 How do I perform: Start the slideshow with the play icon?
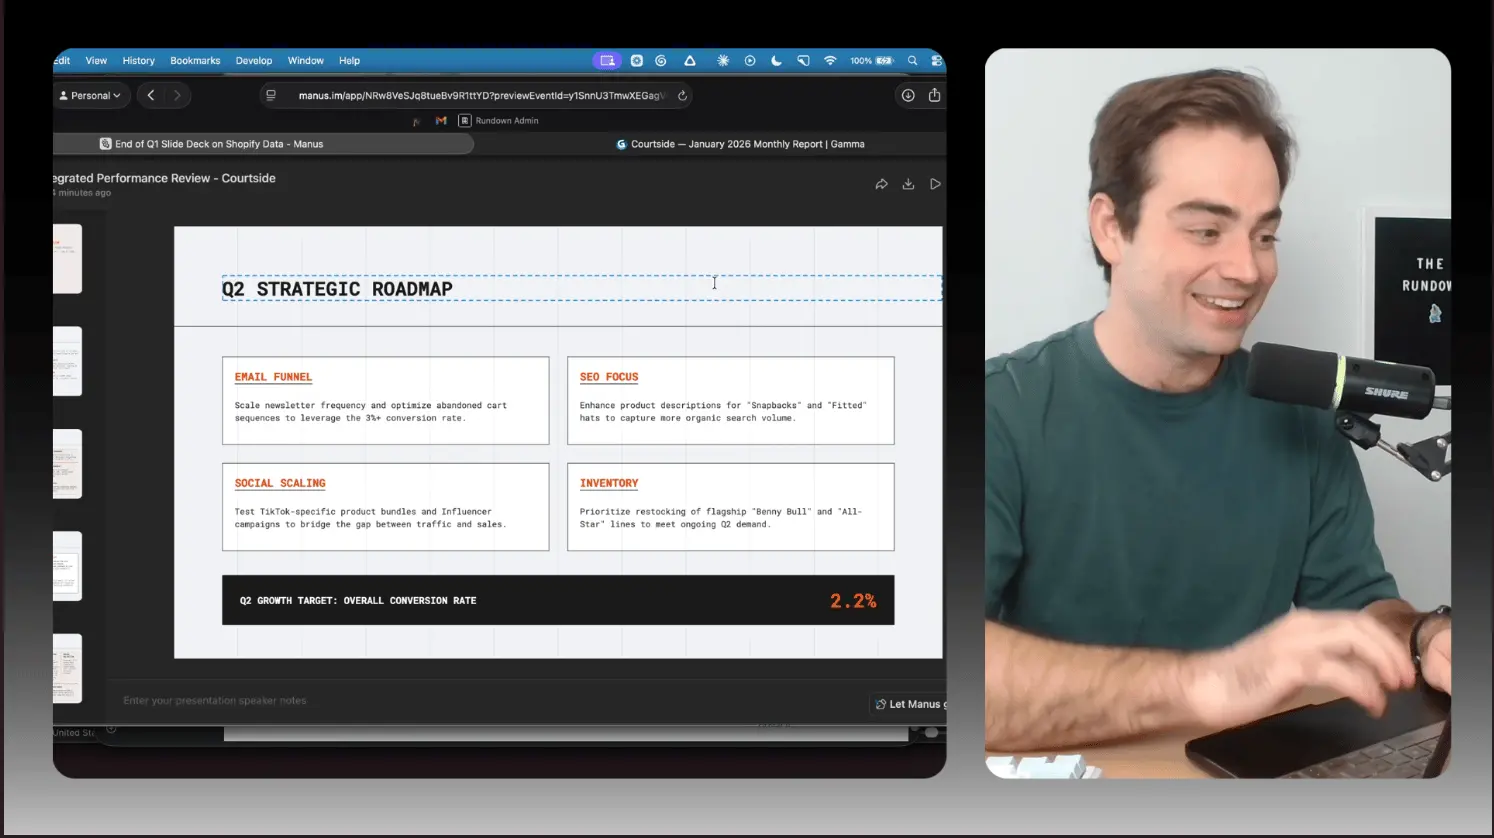(935, 184)
